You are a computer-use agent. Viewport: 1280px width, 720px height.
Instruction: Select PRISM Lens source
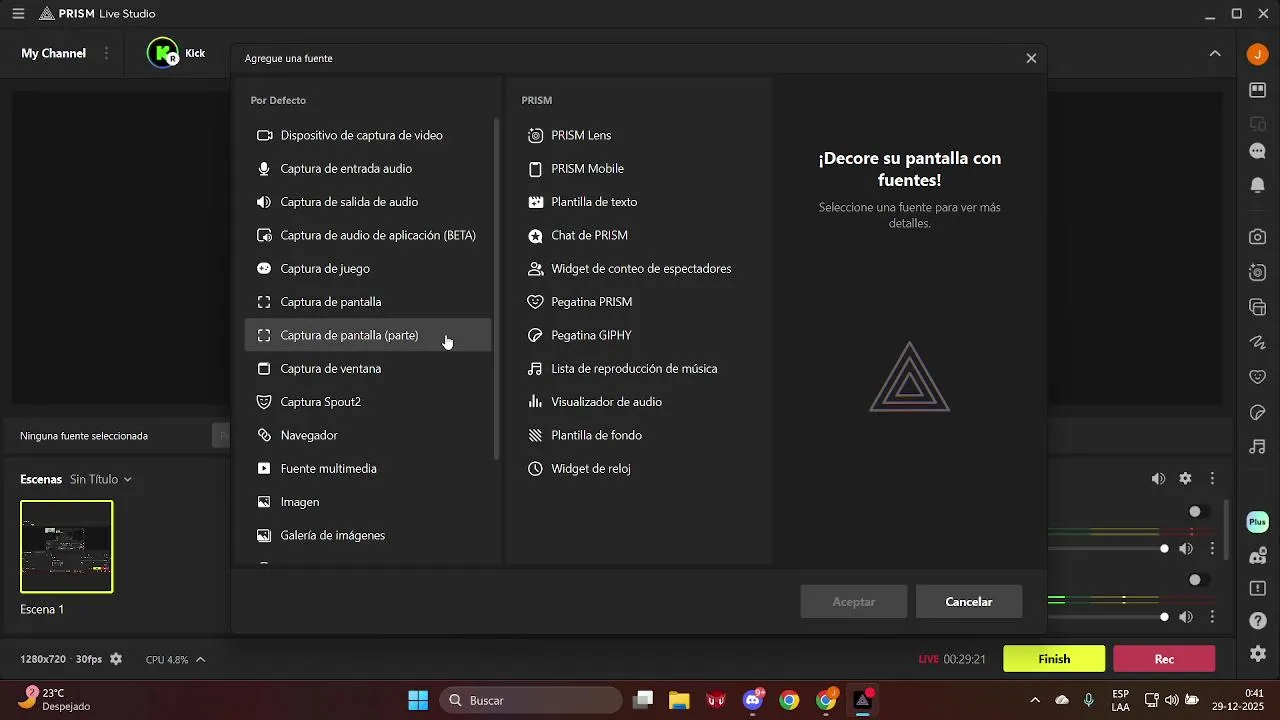pos(638,135)
